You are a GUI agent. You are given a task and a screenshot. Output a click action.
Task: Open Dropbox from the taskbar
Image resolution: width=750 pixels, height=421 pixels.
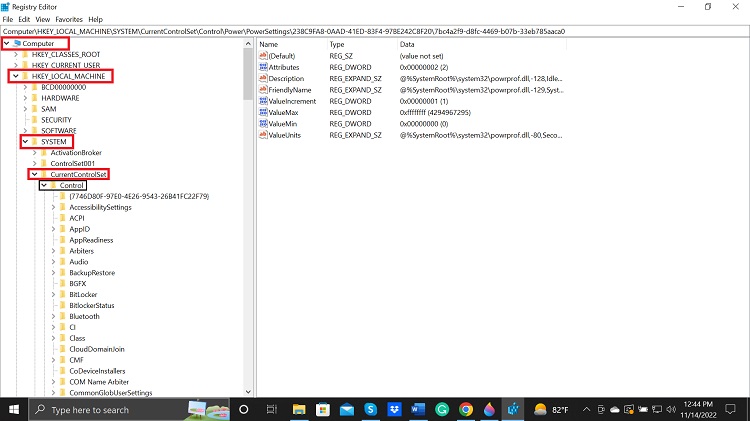point(393,409)
